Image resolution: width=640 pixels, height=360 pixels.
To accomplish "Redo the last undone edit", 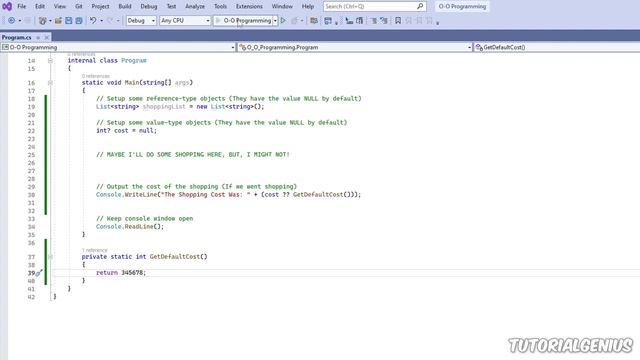I will 110,20.
